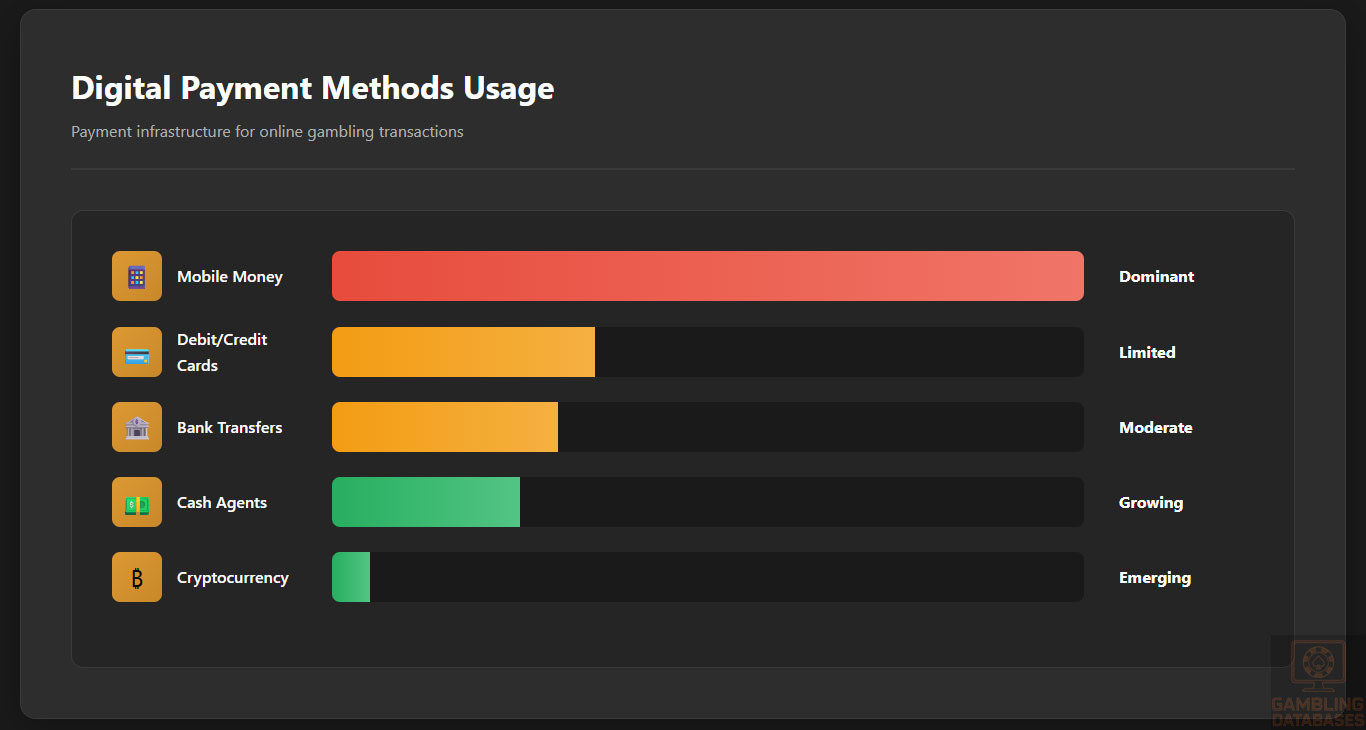The width and height of the screenshot is (1366, 730).
Task: Click the Debit/Credit Cards card icon
Action: (x=137, y=353)
